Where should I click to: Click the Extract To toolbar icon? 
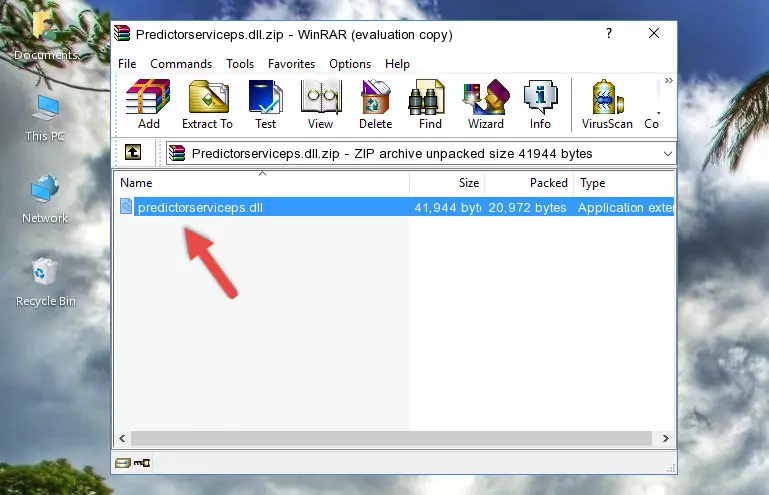point(207,104)
